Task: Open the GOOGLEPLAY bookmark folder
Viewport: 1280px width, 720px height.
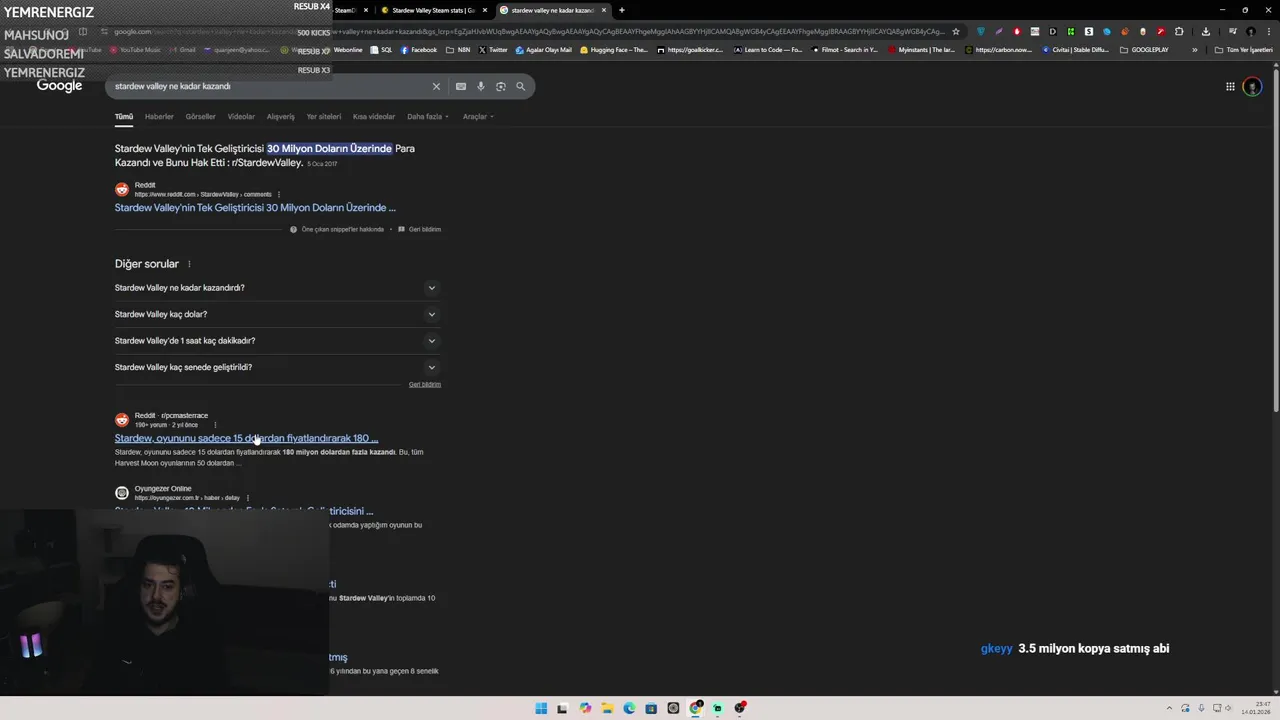Action: tap(1145, 50)
